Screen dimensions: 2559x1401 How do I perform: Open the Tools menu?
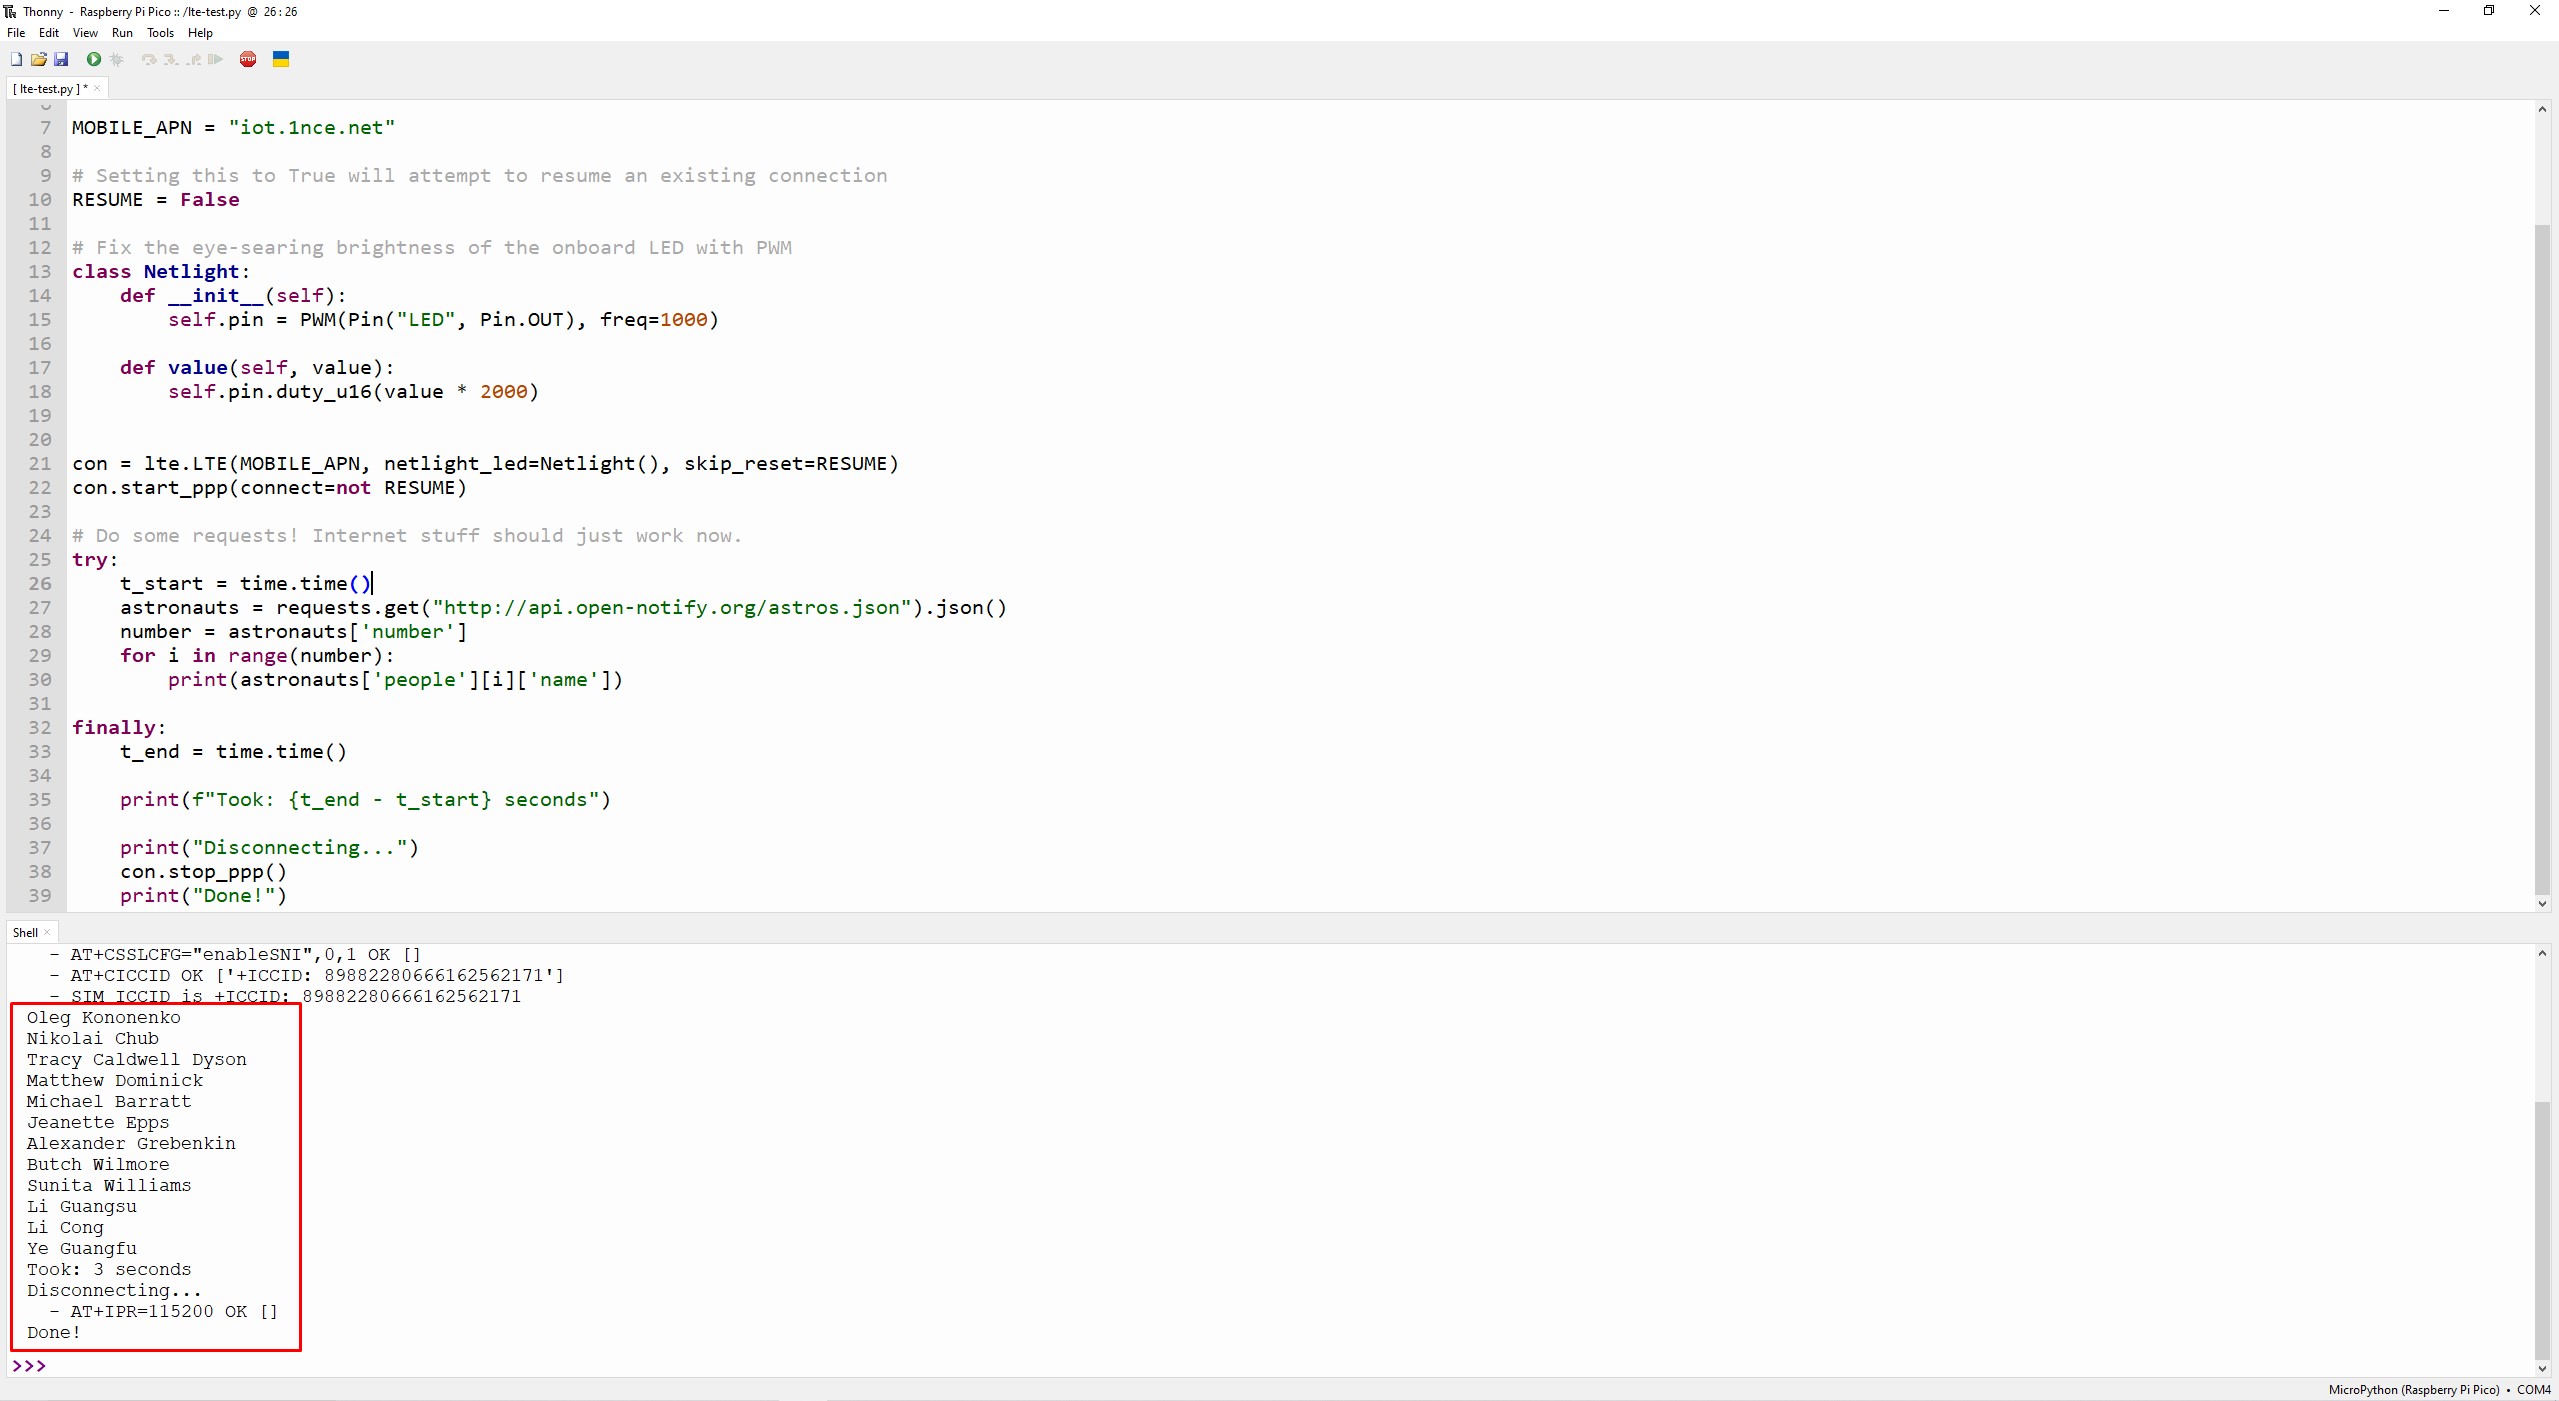coord(160,33)
